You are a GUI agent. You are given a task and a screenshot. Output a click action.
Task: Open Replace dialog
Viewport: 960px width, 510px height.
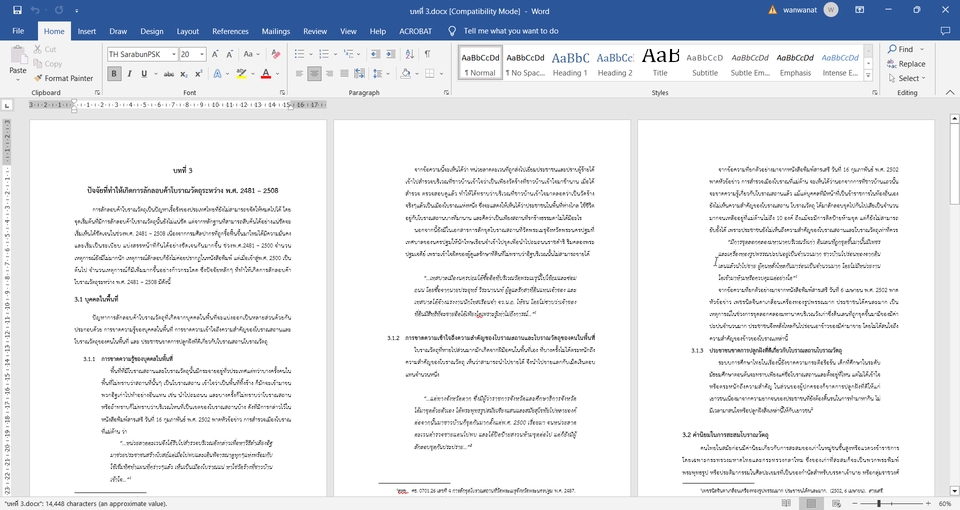(x=906, y=64)
